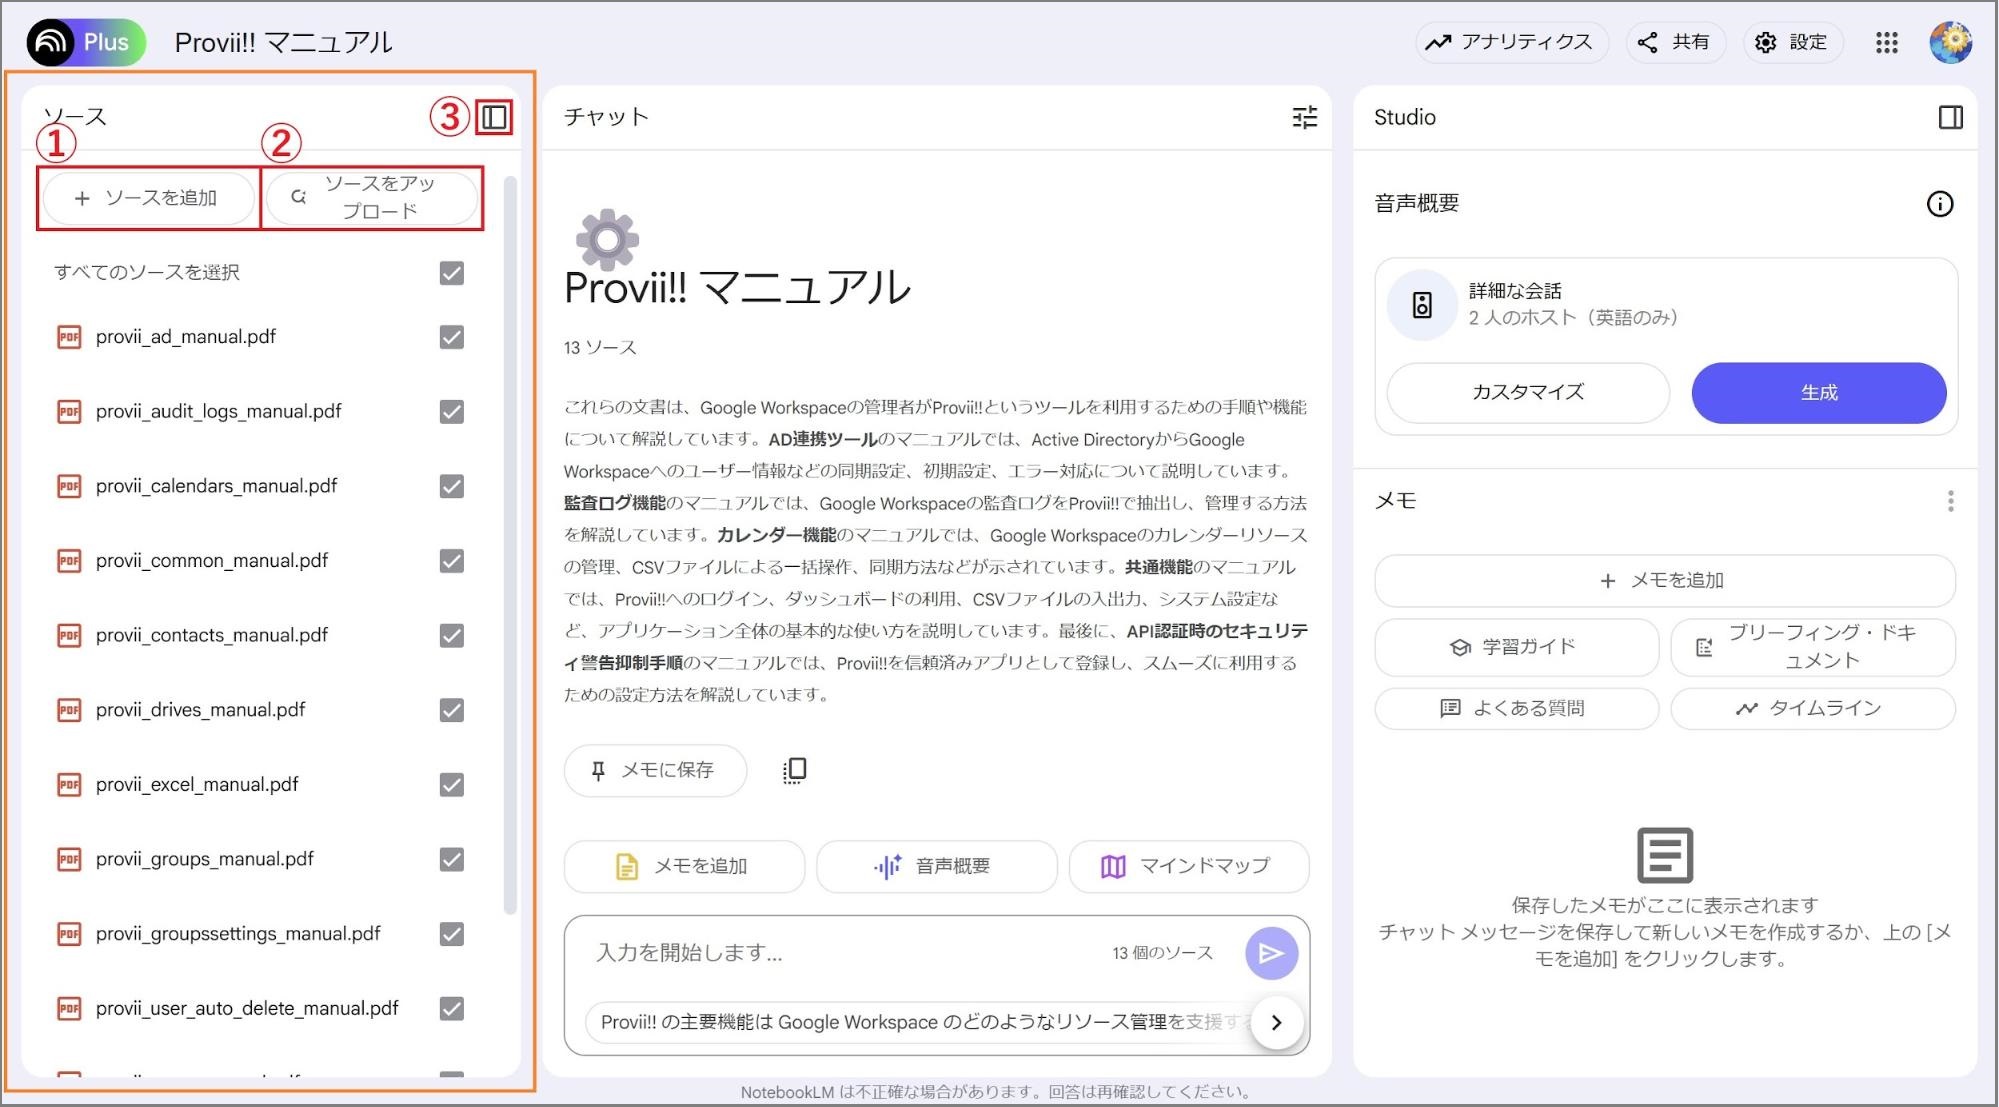
Task: Collapse the ソース panel
Action: pos(494,117)
